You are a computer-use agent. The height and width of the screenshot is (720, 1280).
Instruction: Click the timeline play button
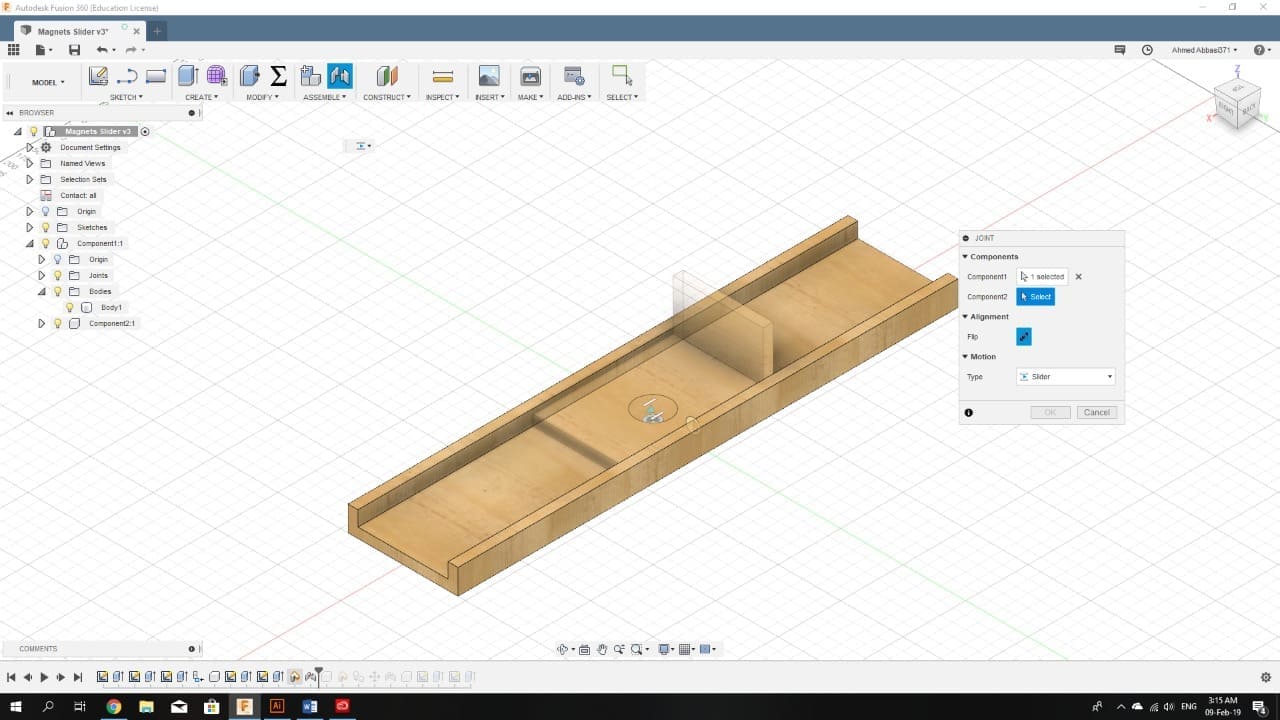[44, 677]
